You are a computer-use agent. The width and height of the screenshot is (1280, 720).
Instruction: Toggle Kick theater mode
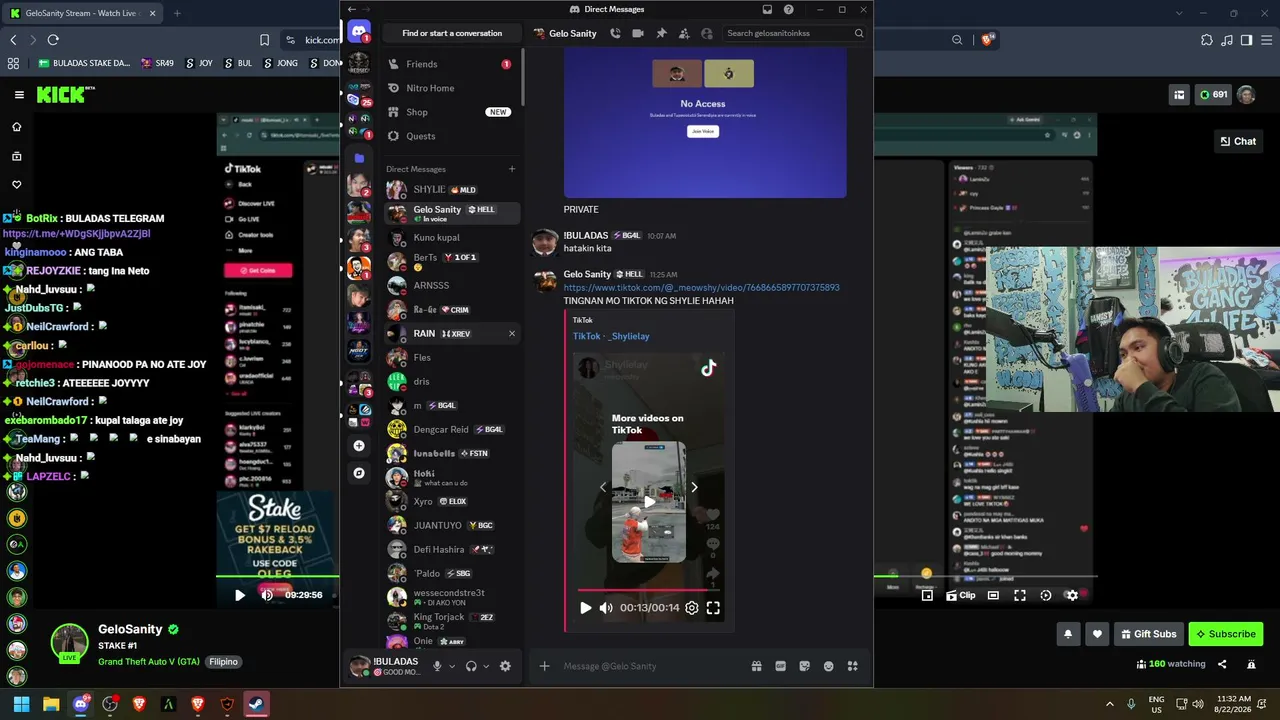(993, 595)
